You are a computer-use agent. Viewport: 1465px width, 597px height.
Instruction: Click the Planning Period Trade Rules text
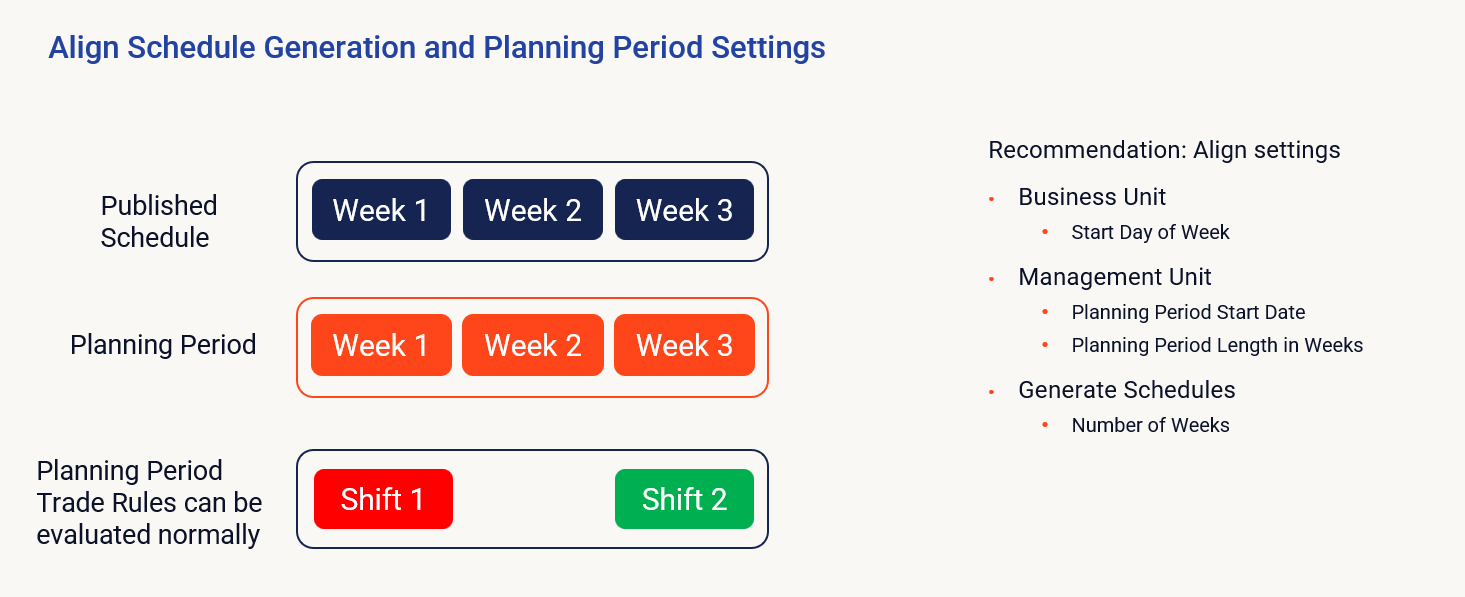[x=149, y=502]
